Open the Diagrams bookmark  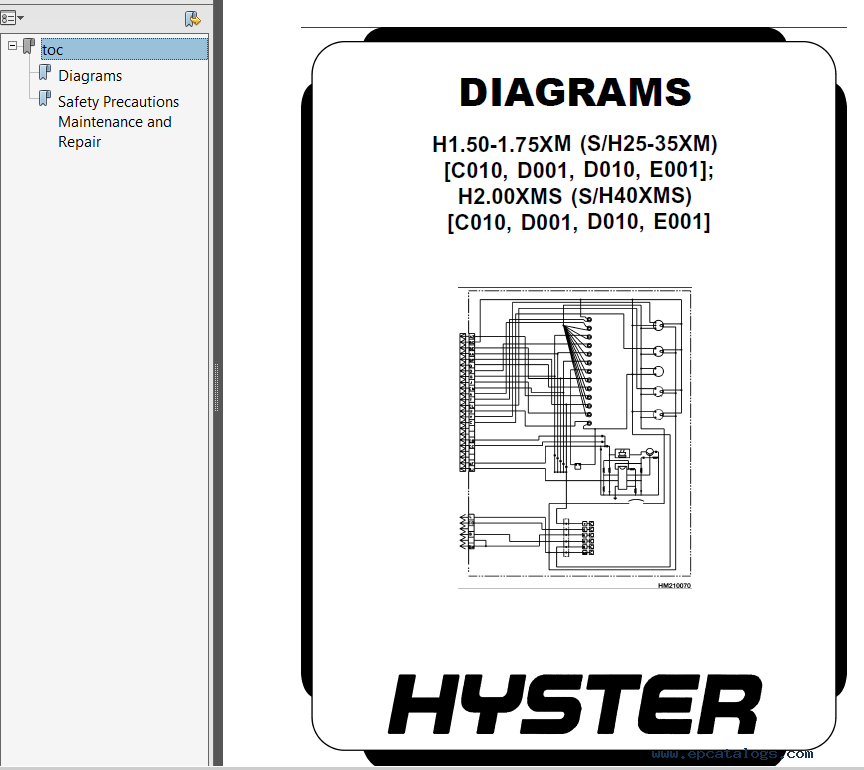point(90,76)
